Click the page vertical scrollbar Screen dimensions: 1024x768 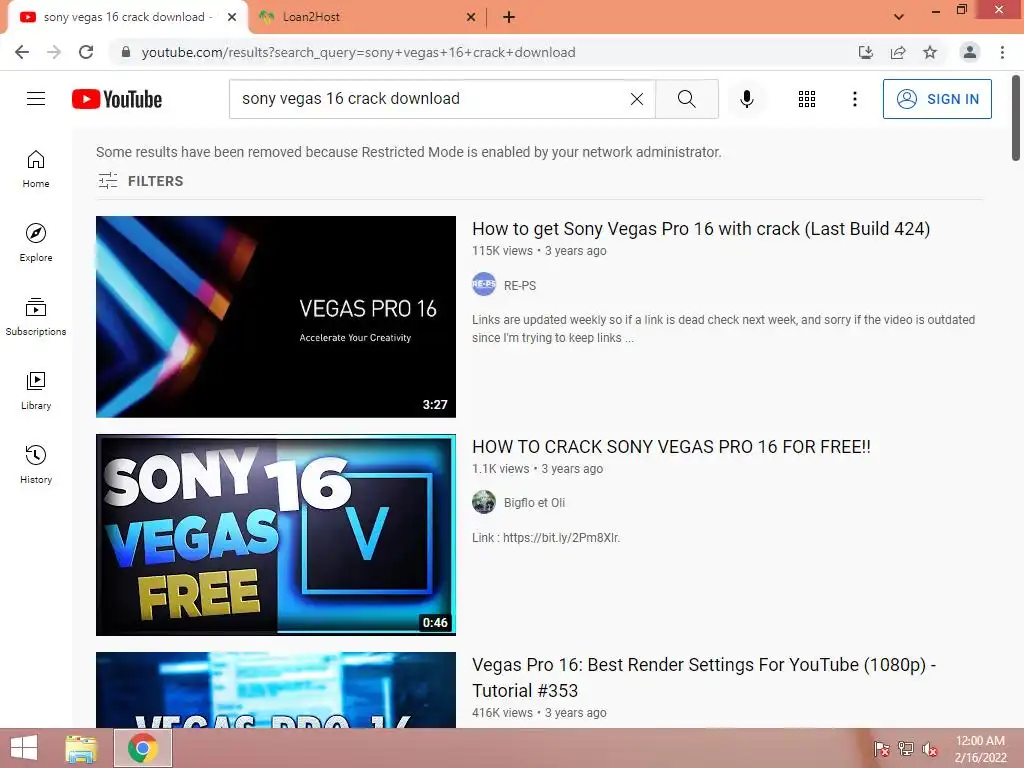1016,118
